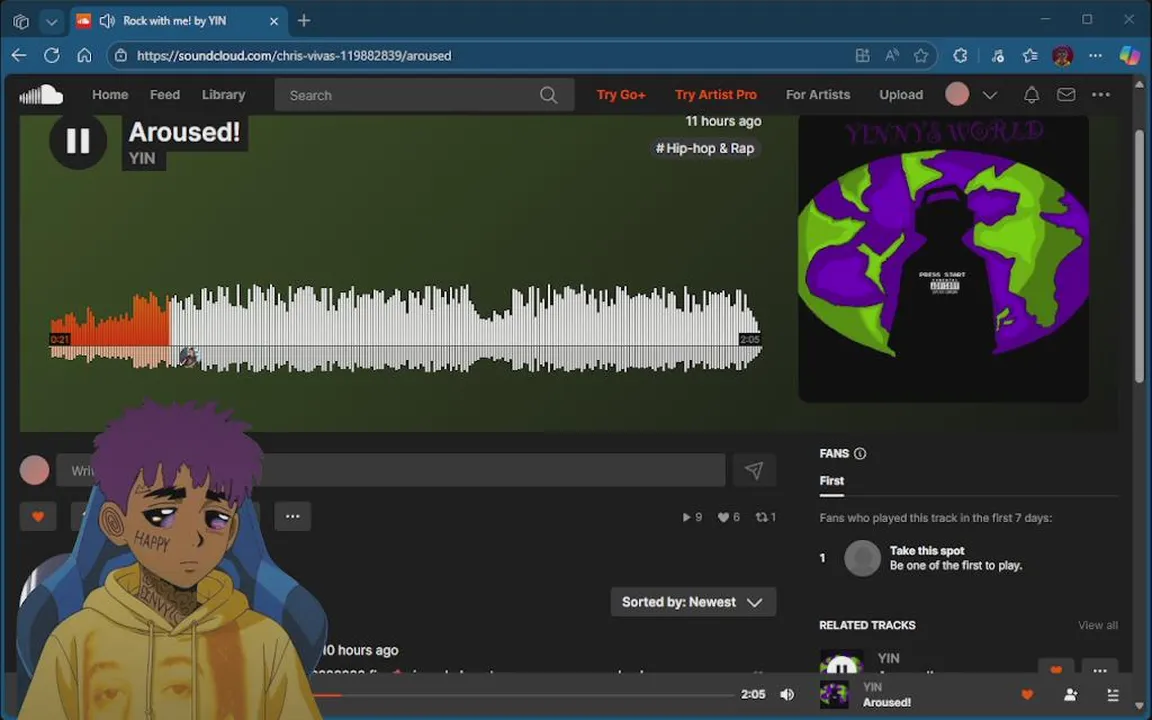Focus the write a comment field
The image size is (1152, 720).
(391, 470)
